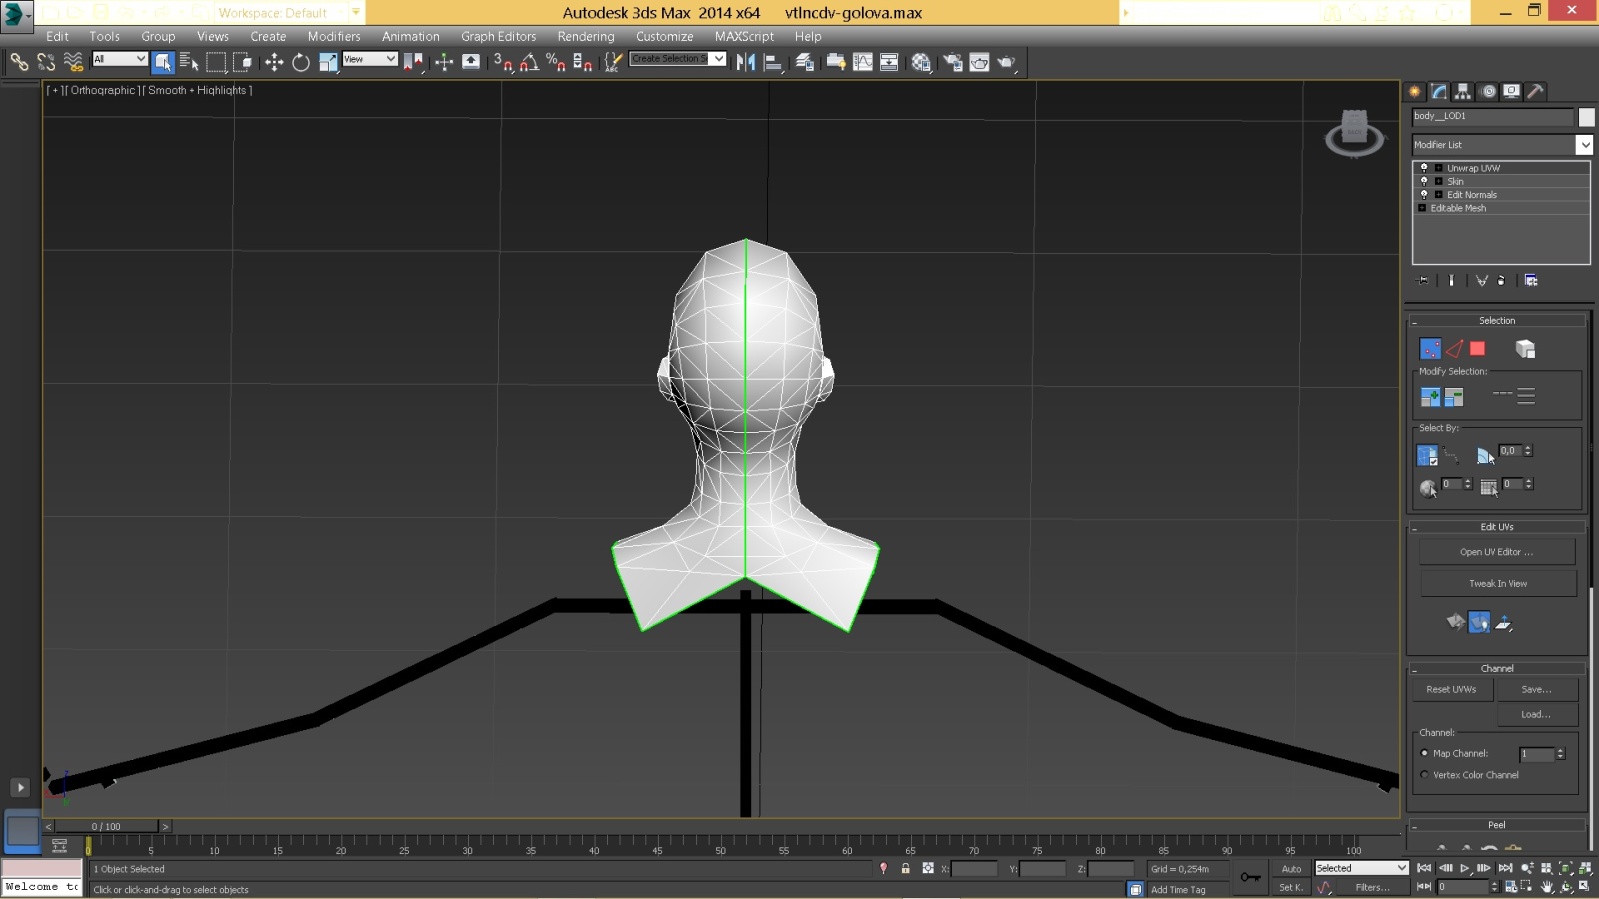Open the Modifier List dropdown
The width and height of the screenshot is (1599, 899).
pyautogui.click(x=1502, y=145)
